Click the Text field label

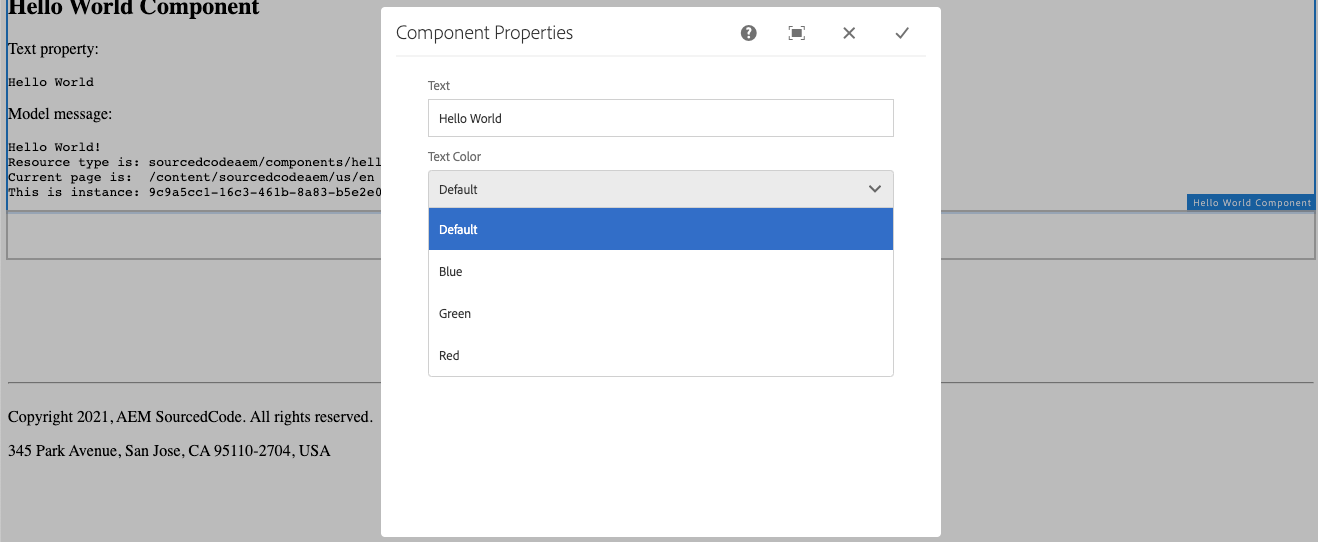(x=439, y=86)
